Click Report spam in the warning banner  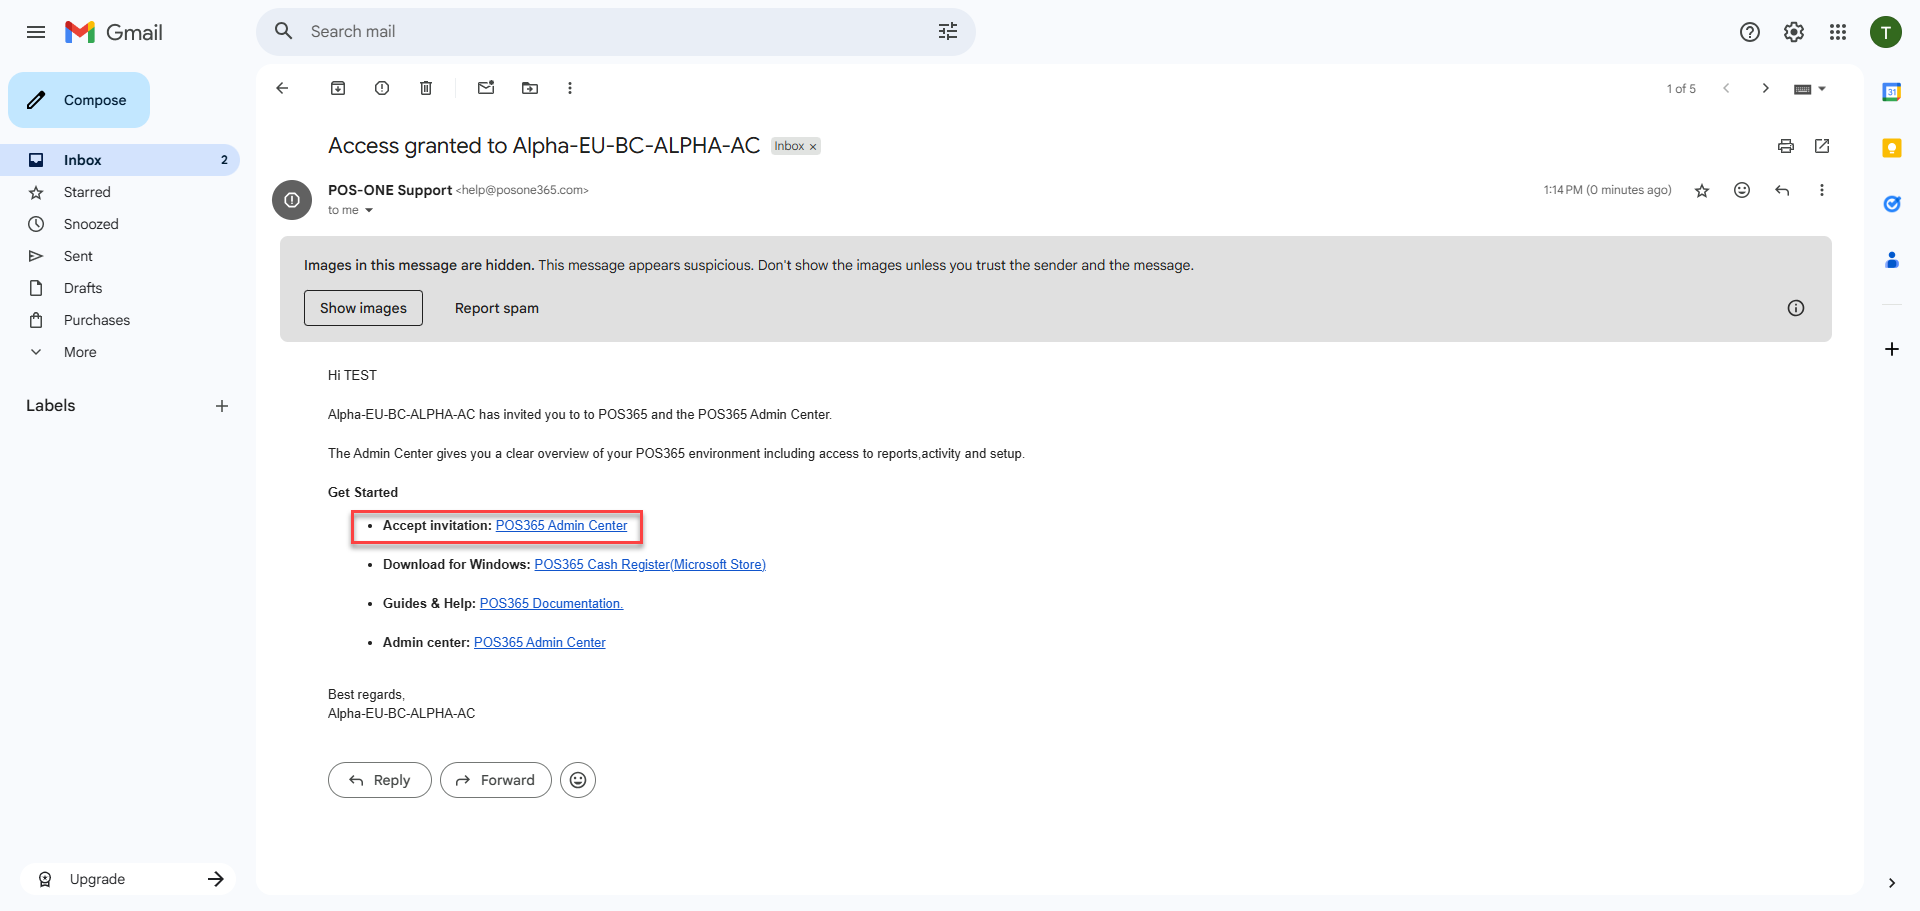click(497, 308)
